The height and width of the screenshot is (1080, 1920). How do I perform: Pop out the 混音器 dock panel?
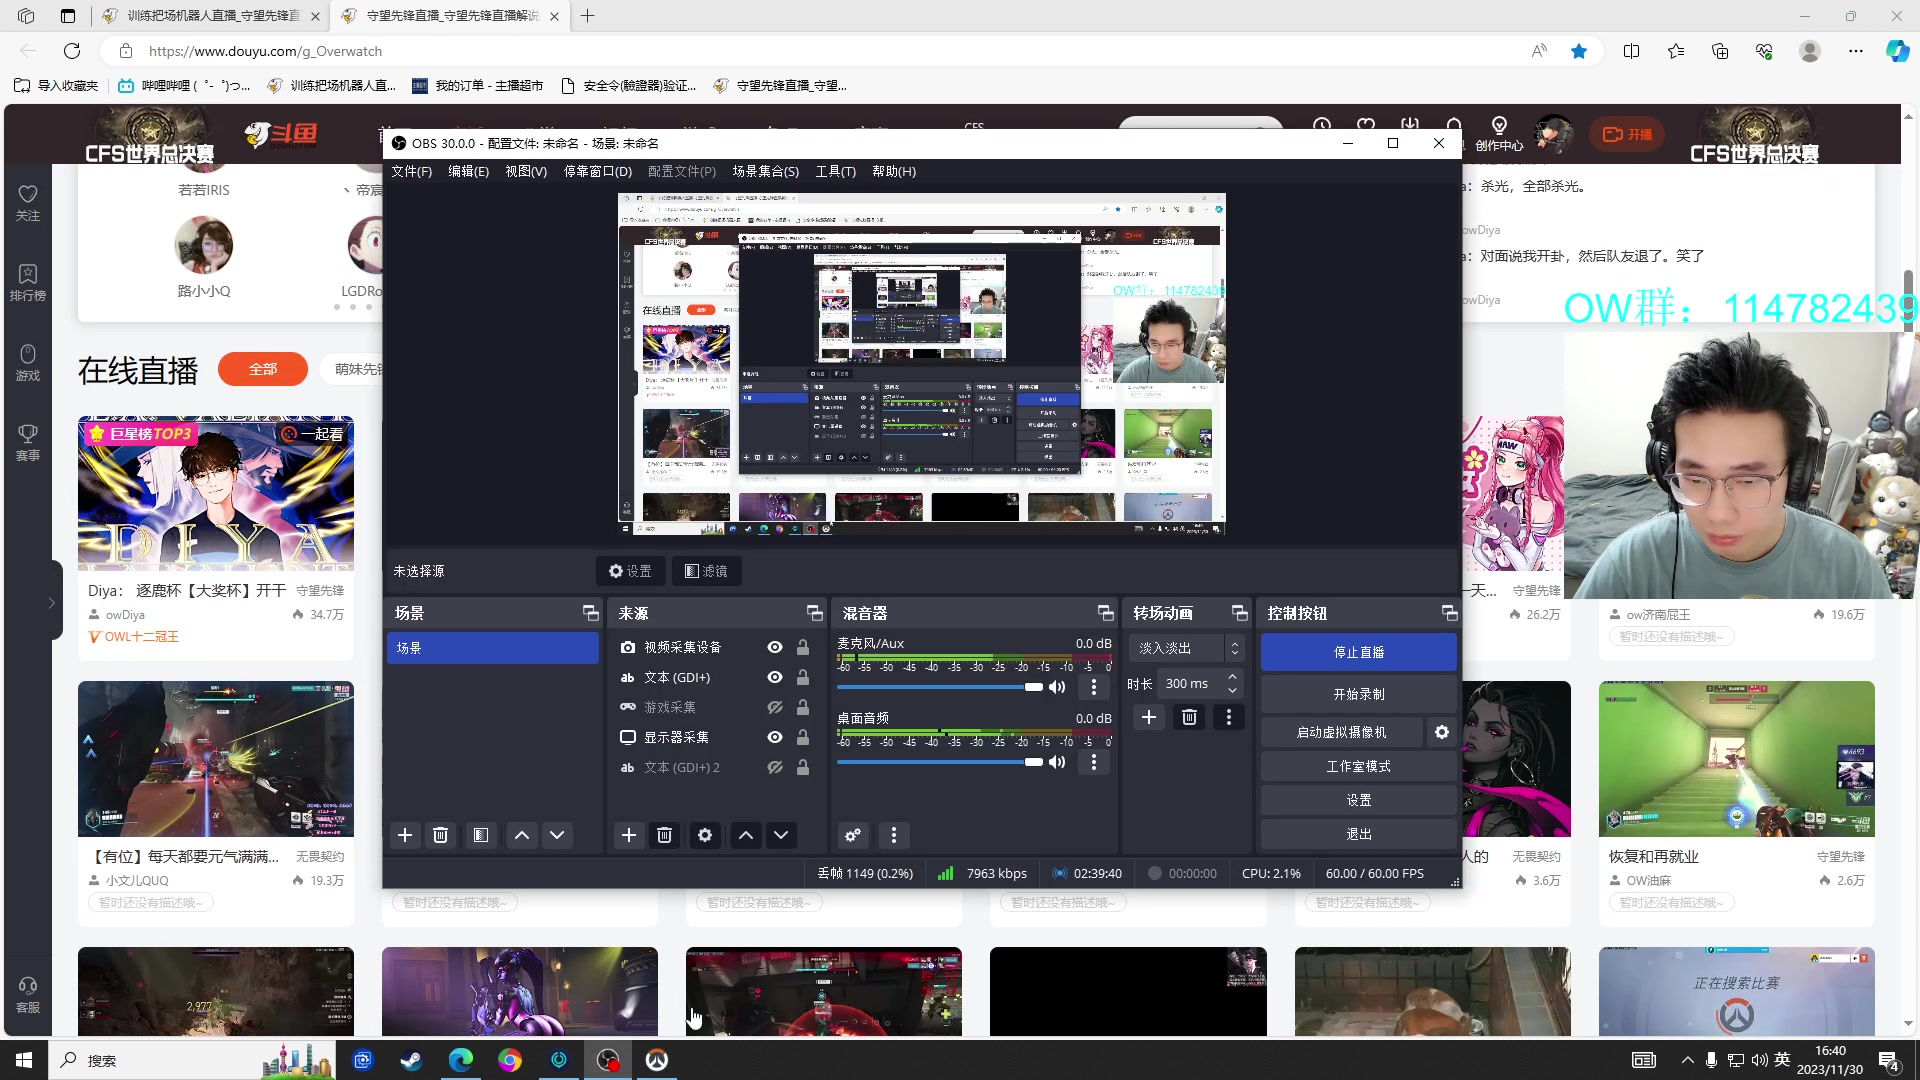pyautogui.click(x=1105, y=613)
